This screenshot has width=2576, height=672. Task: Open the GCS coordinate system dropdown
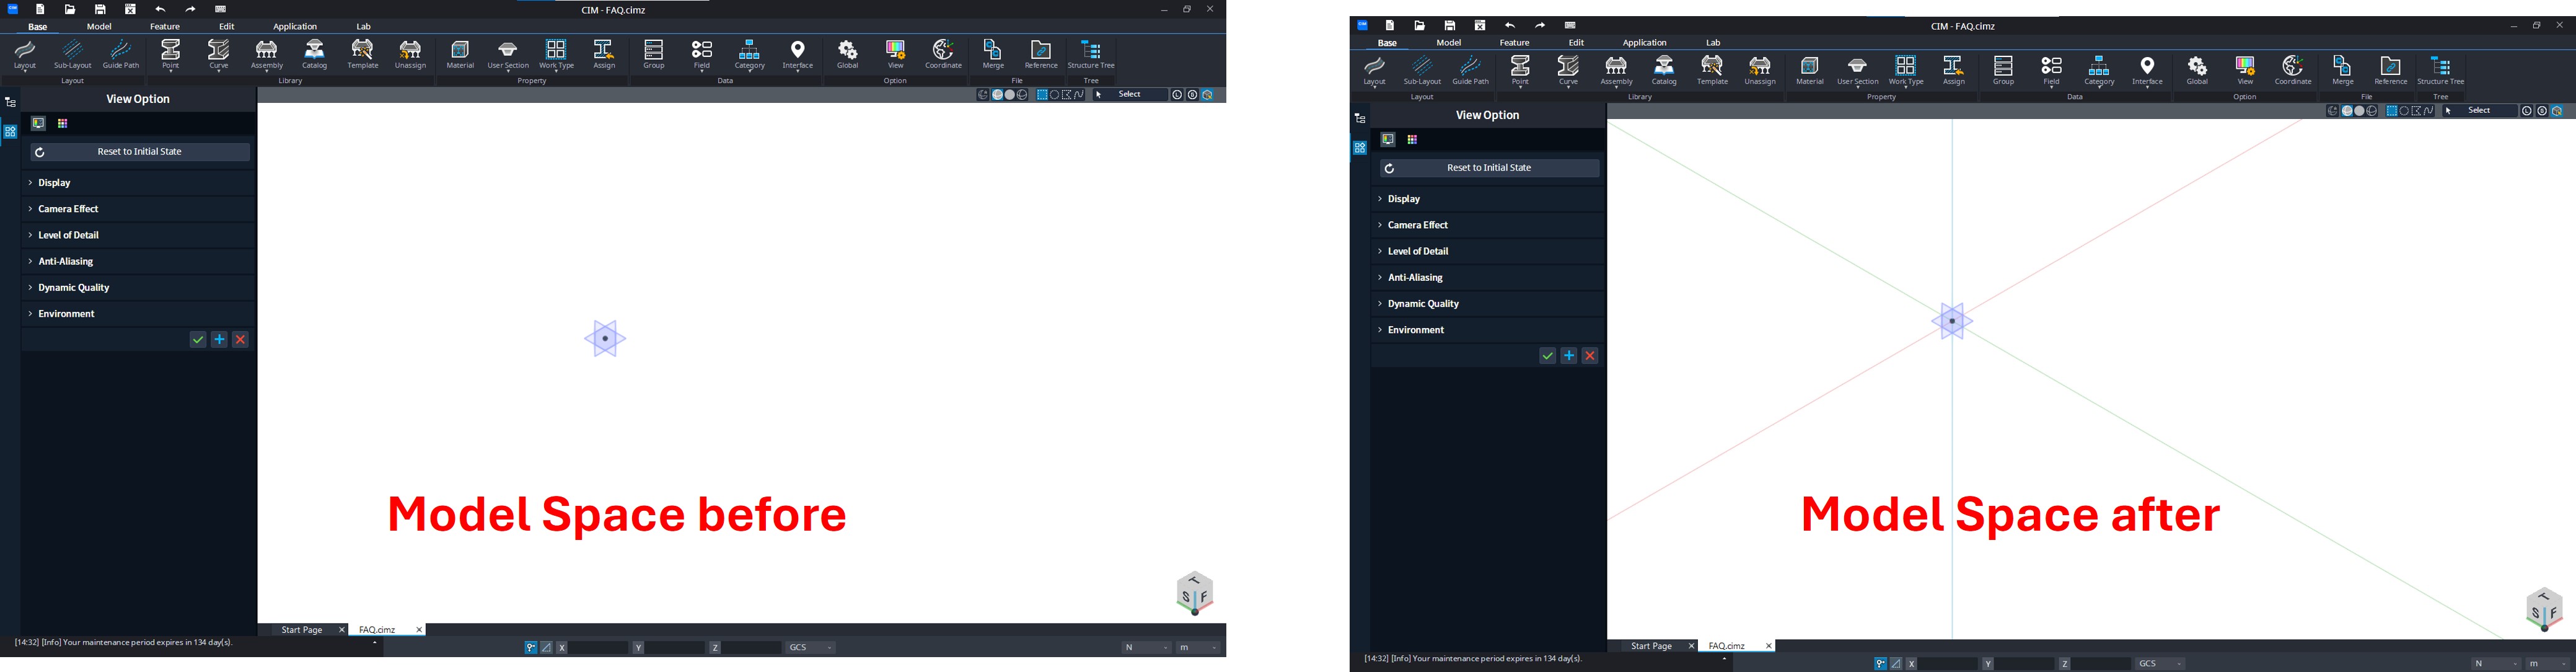pyautogui.click(x=810, y=647)
